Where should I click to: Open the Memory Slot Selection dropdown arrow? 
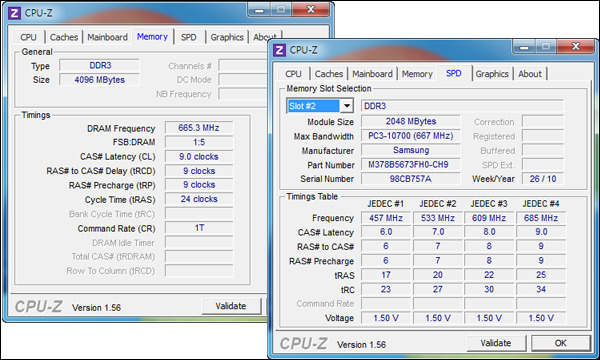pyautogui.click(x=347, y=106)
